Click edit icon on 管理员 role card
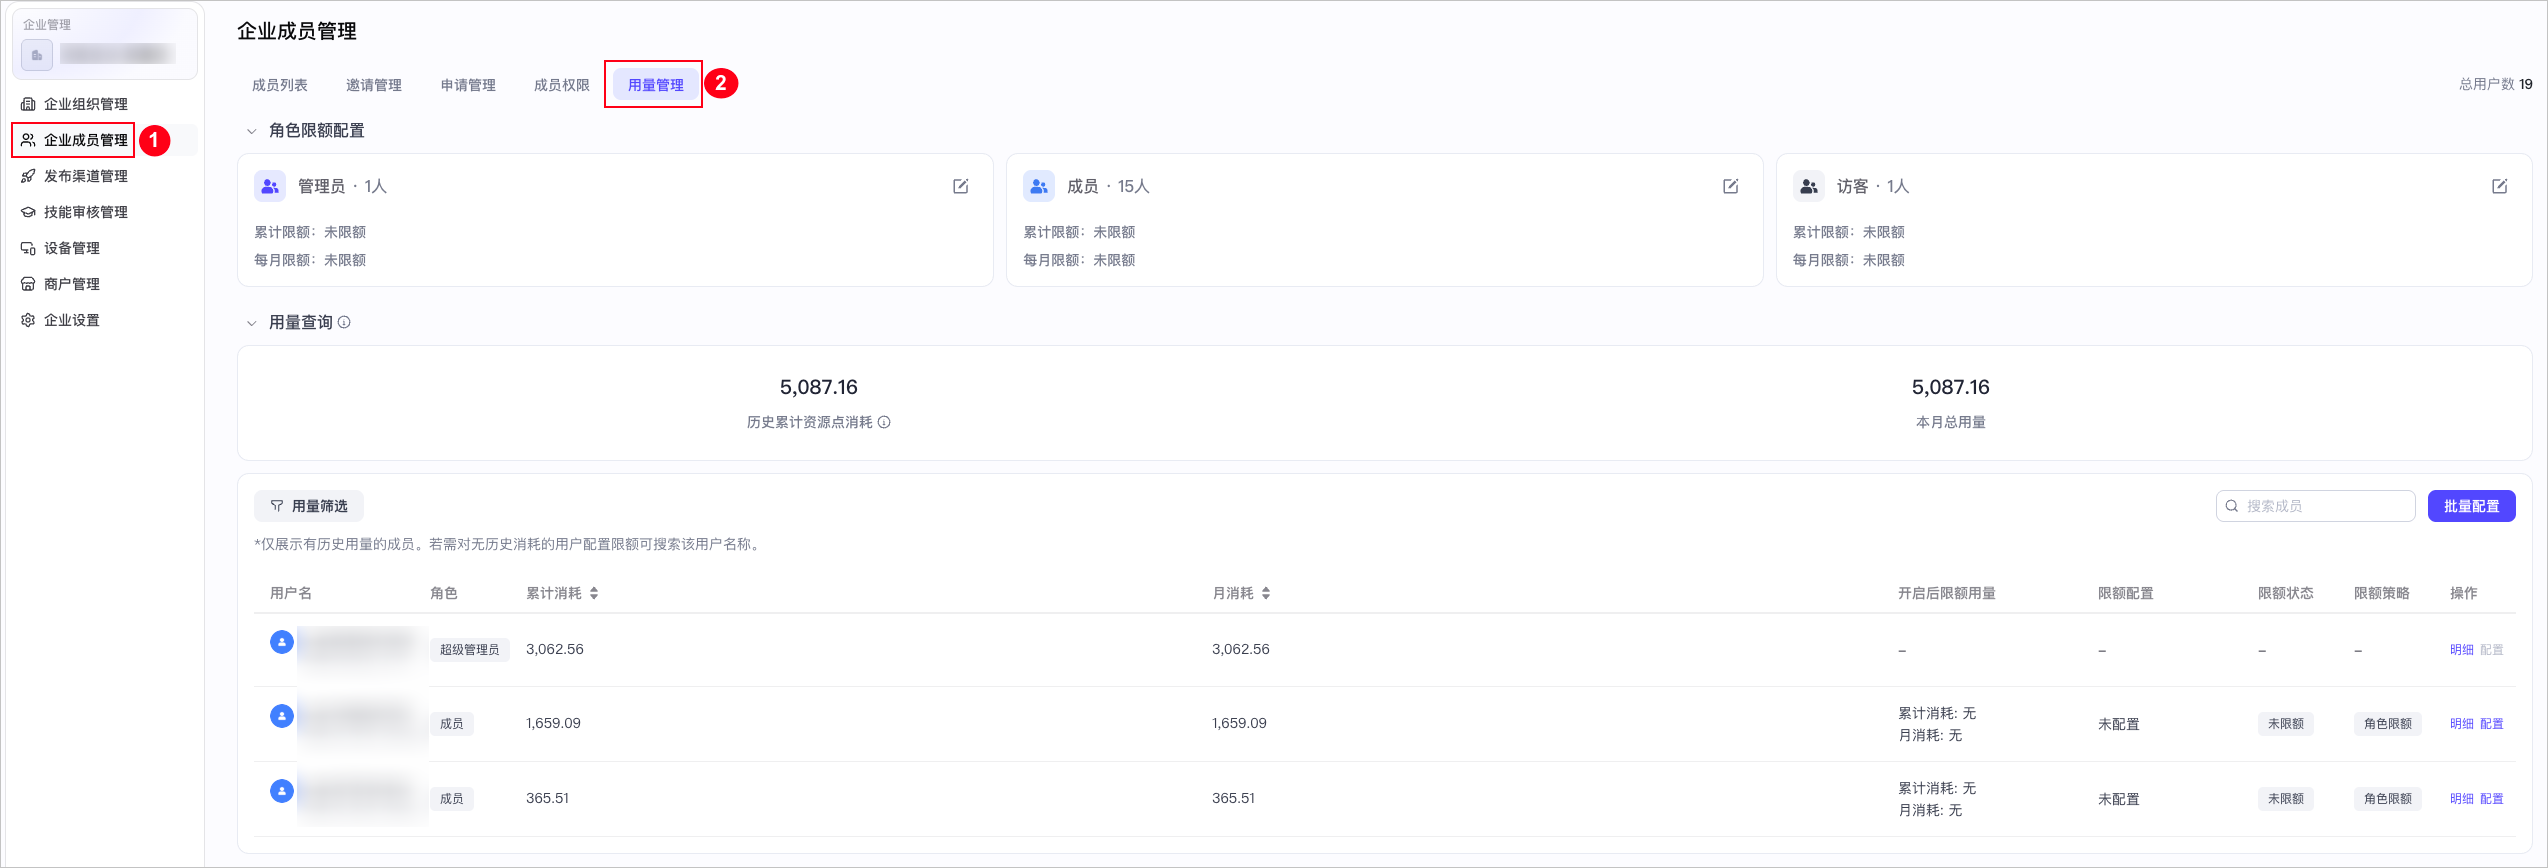 coord(960,187)
